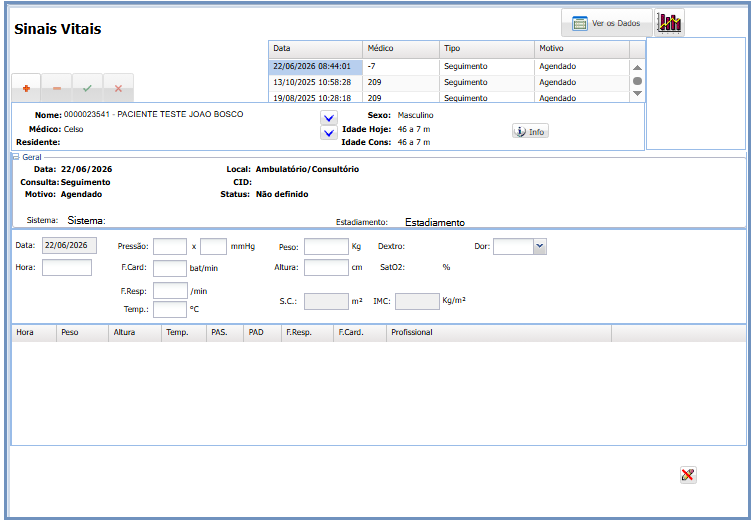Click the F.Resp. column header in lower table
This screenshot has width=756, height=524.
click(307, 333)
